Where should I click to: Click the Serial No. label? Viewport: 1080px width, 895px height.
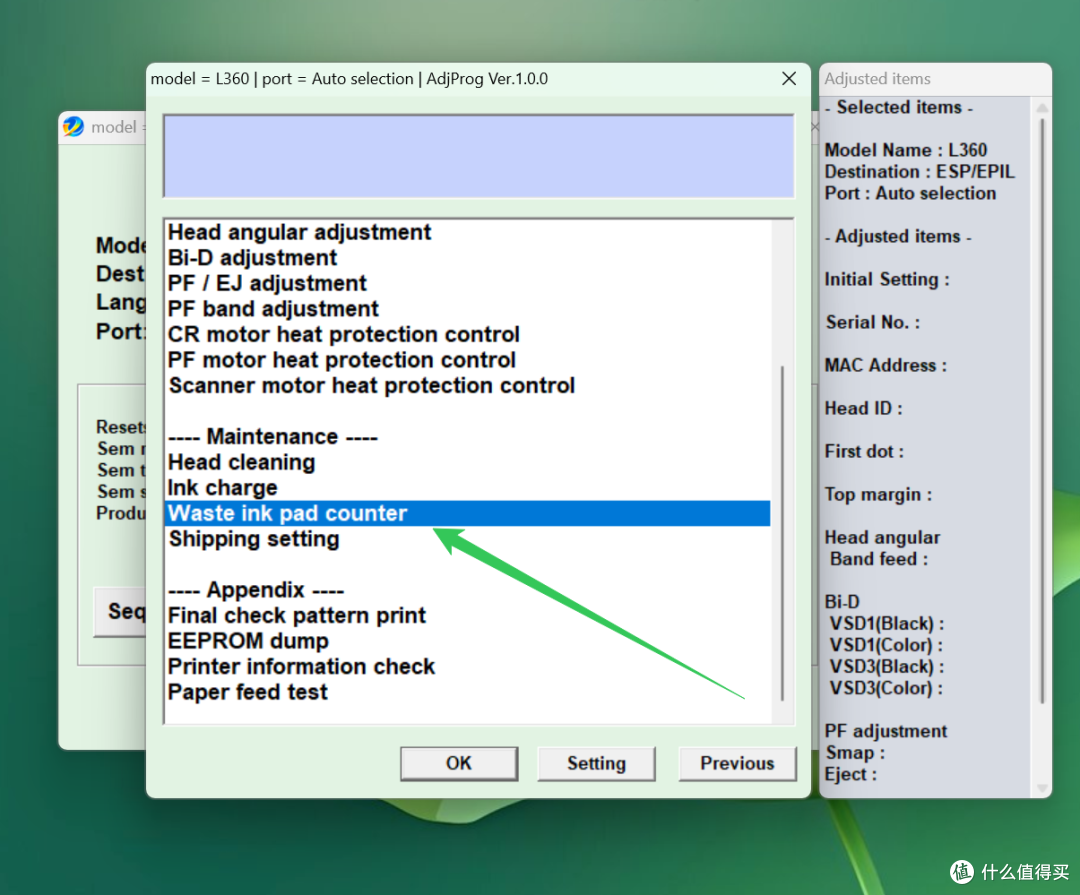(873, 322)
